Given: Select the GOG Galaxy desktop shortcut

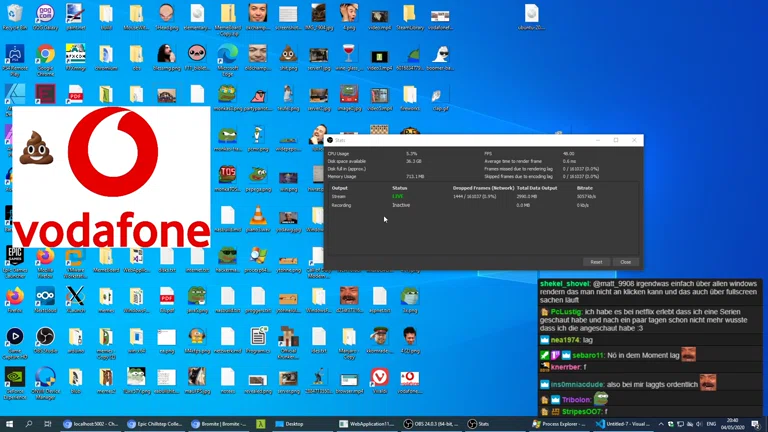Looking at the screenshot, I should click(45, 15).
